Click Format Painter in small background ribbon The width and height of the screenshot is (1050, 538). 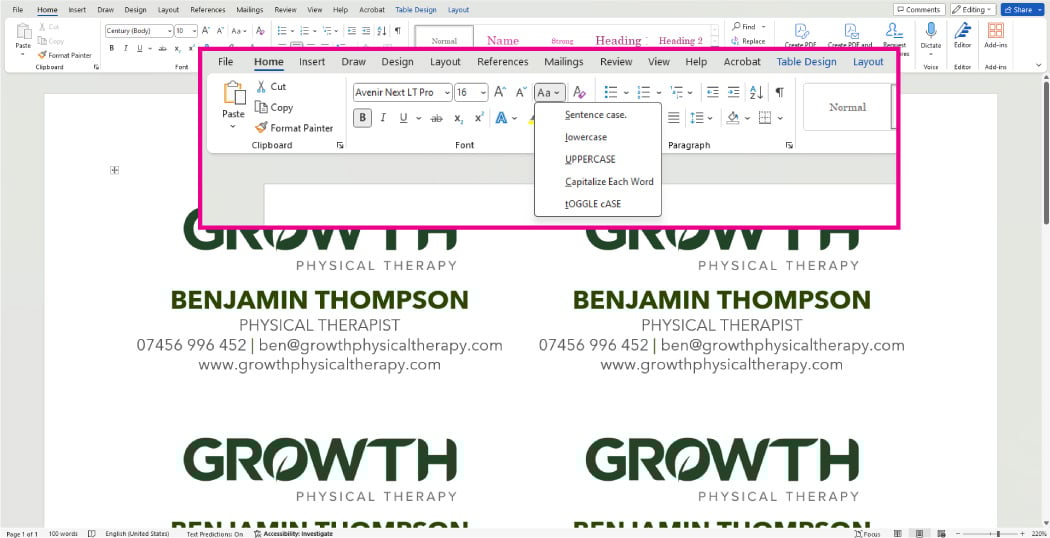click(x=65, y=55)
